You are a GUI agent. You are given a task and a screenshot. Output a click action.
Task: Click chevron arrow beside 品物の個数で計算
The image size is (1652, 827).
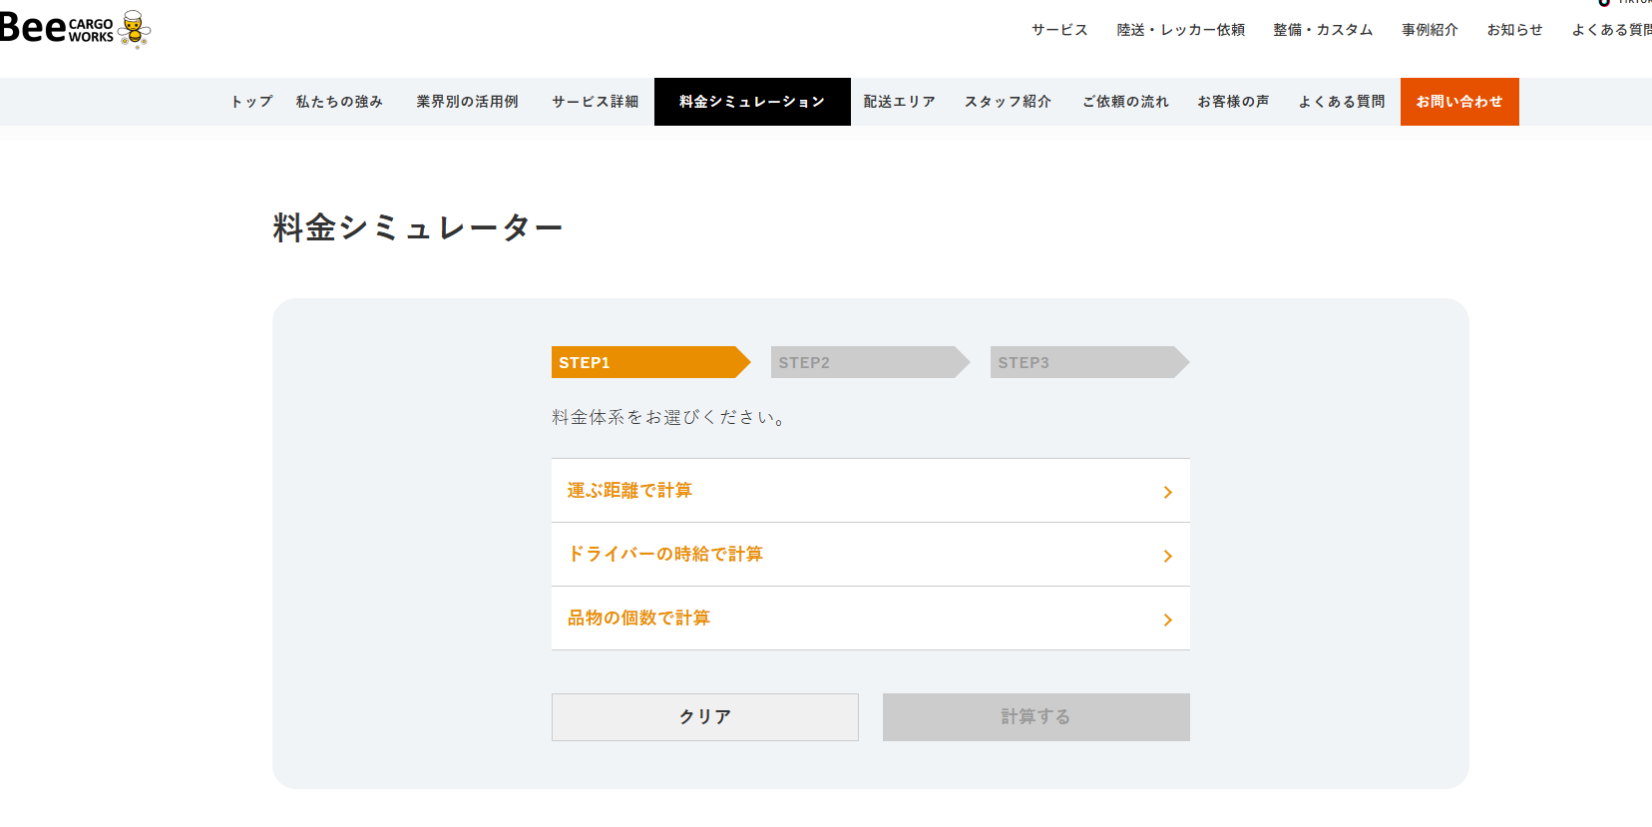(x=1167, y=620)
